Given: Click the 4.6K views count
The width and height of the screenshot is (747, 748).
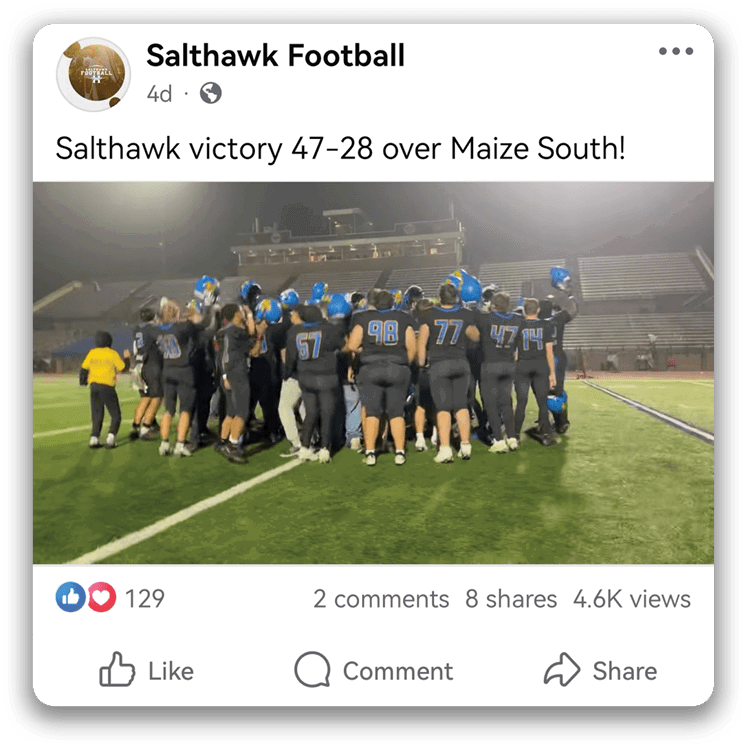Looking at the screenshot, I should tap(632, 599).
